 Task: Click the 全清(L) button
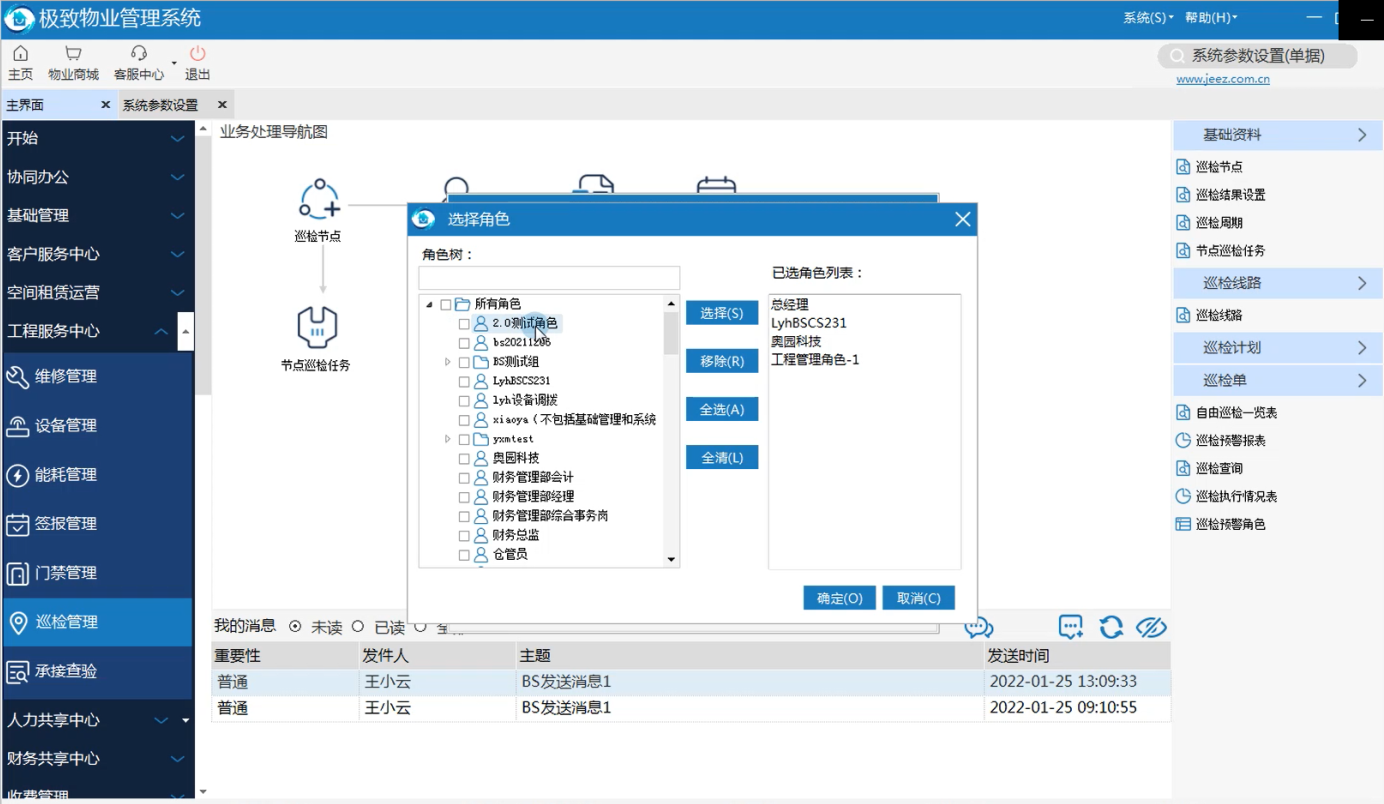tap(722, 457)
